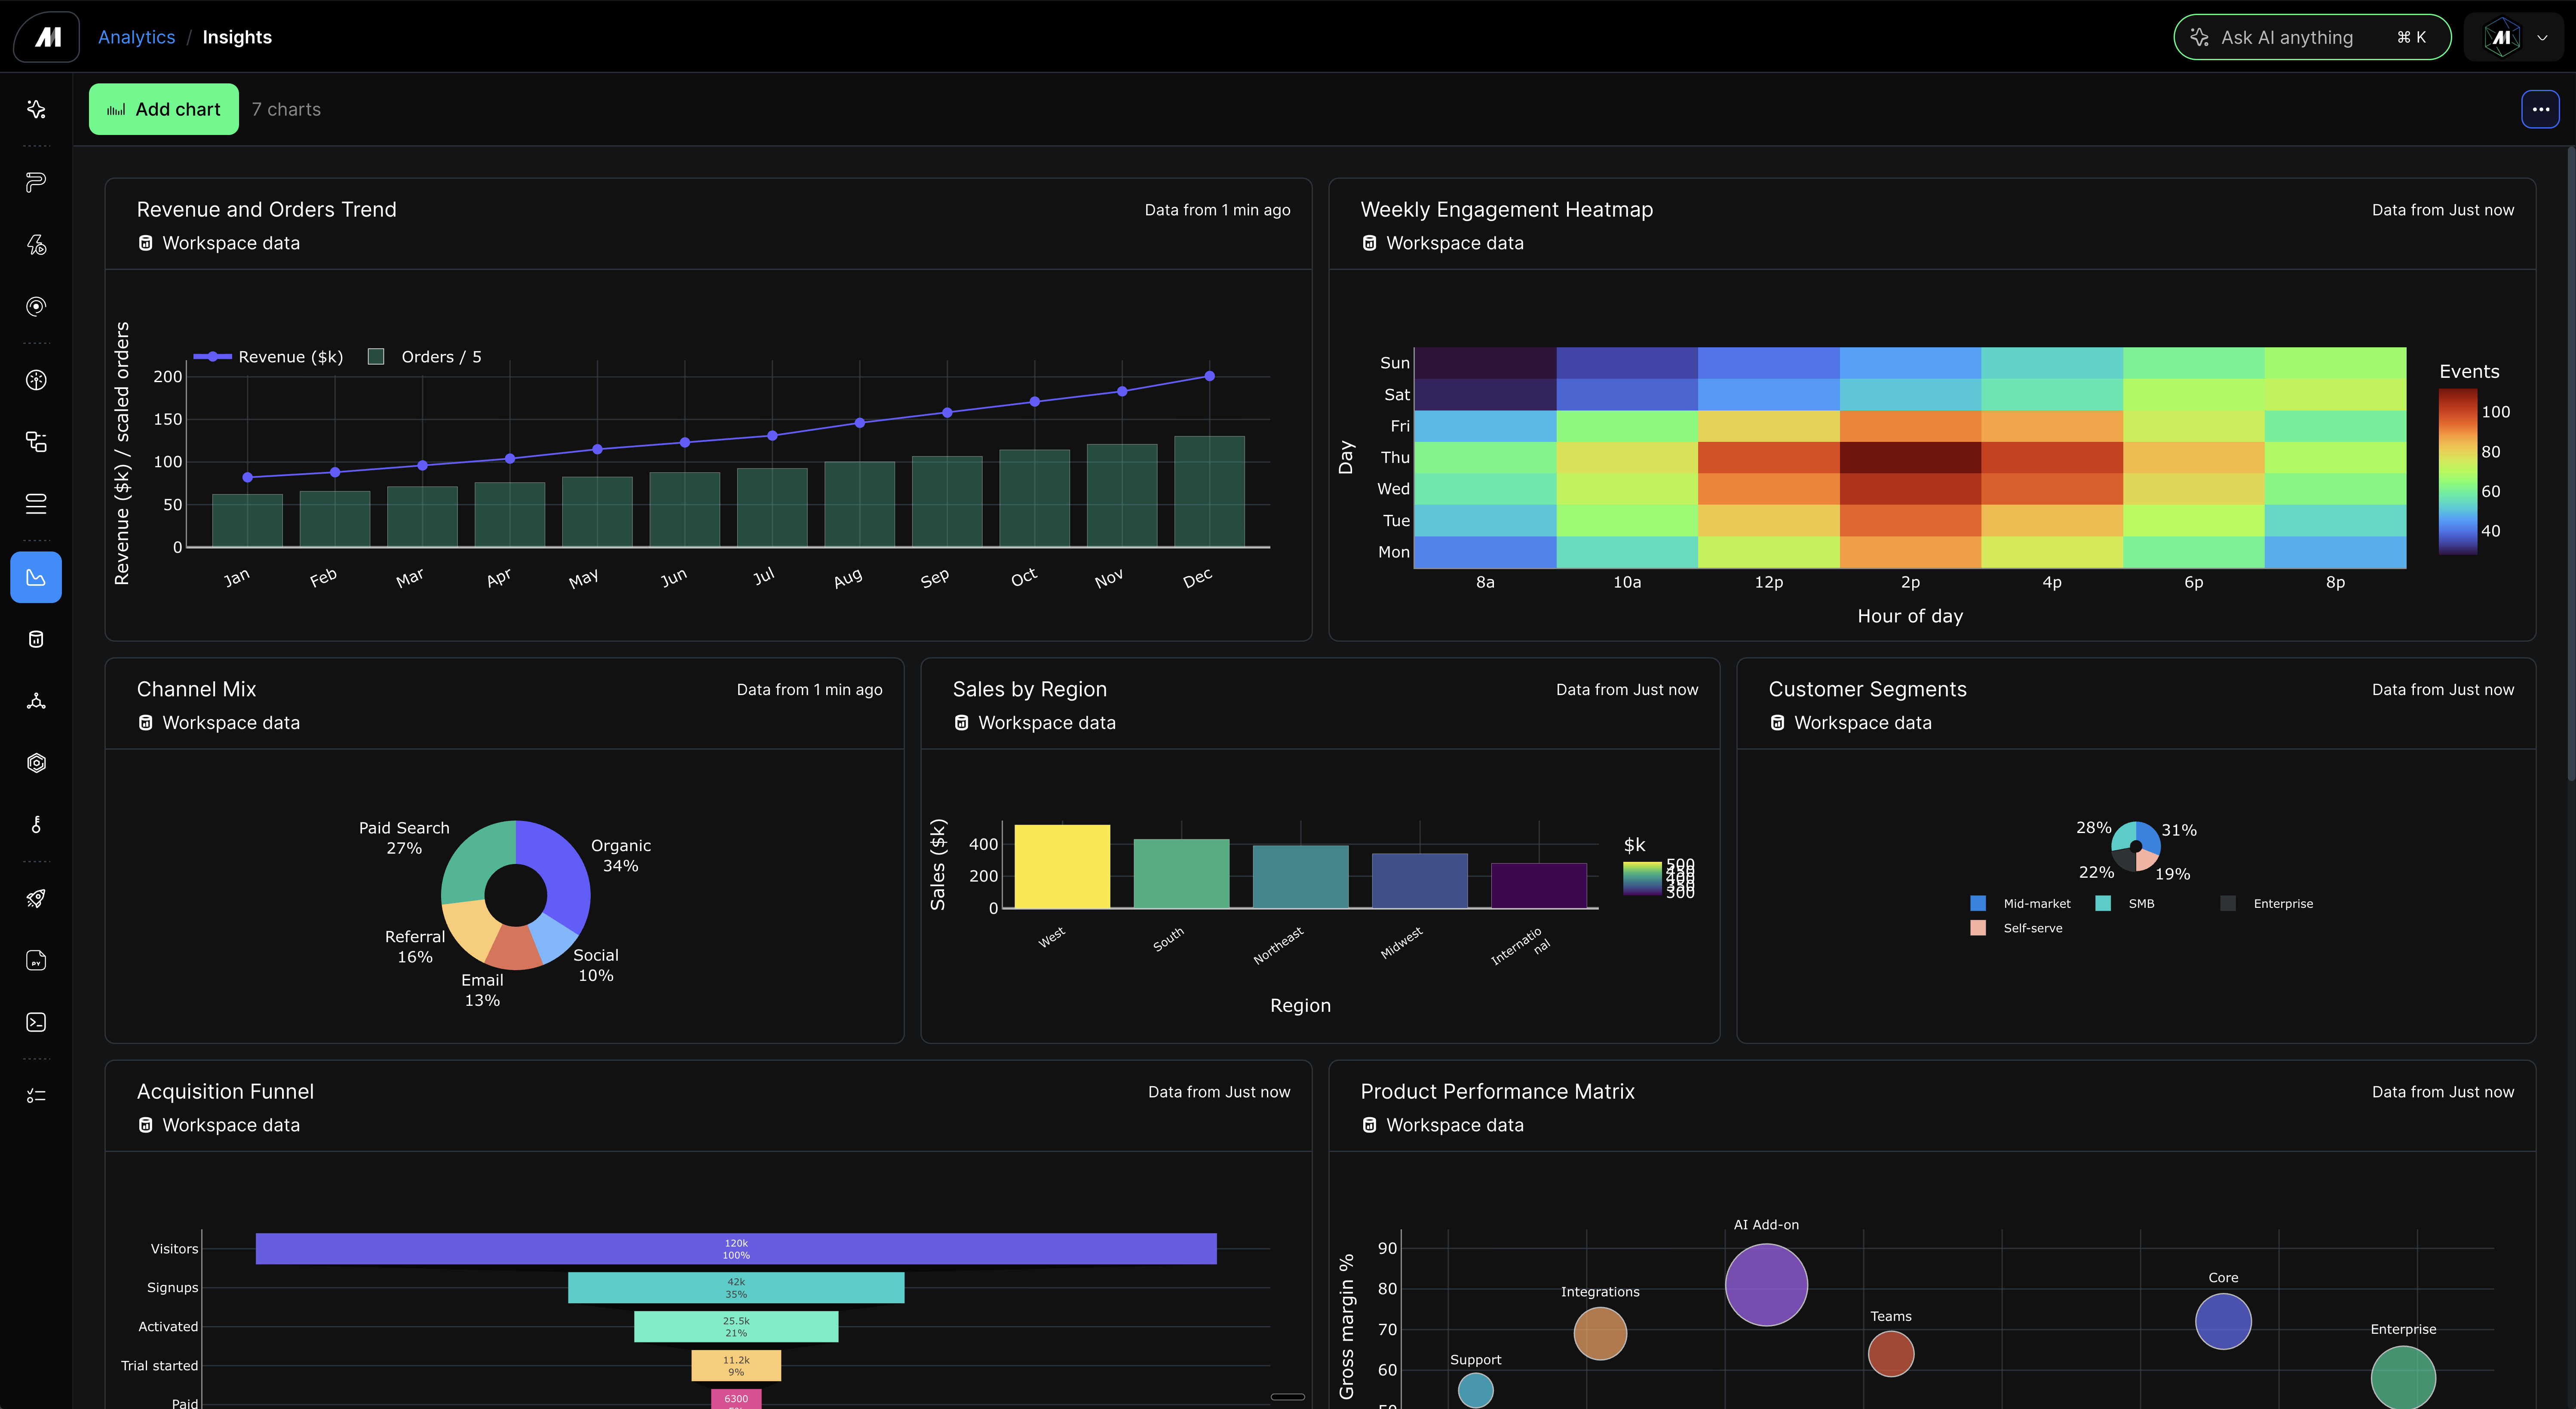2576x1409 pixels.
Task: Click "Data from 1 min ago" on Revenue chart
Action: [x=1217, y=210]
